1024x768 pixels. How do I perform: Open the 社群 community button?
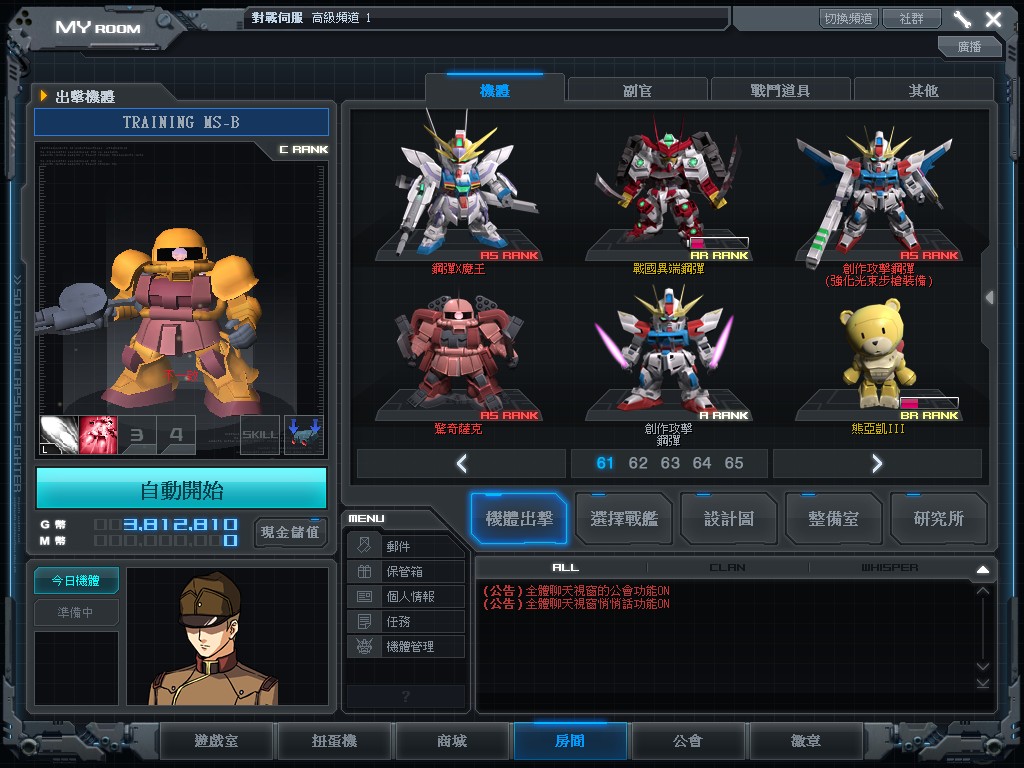pyautogui.click(x=912, y=18)
